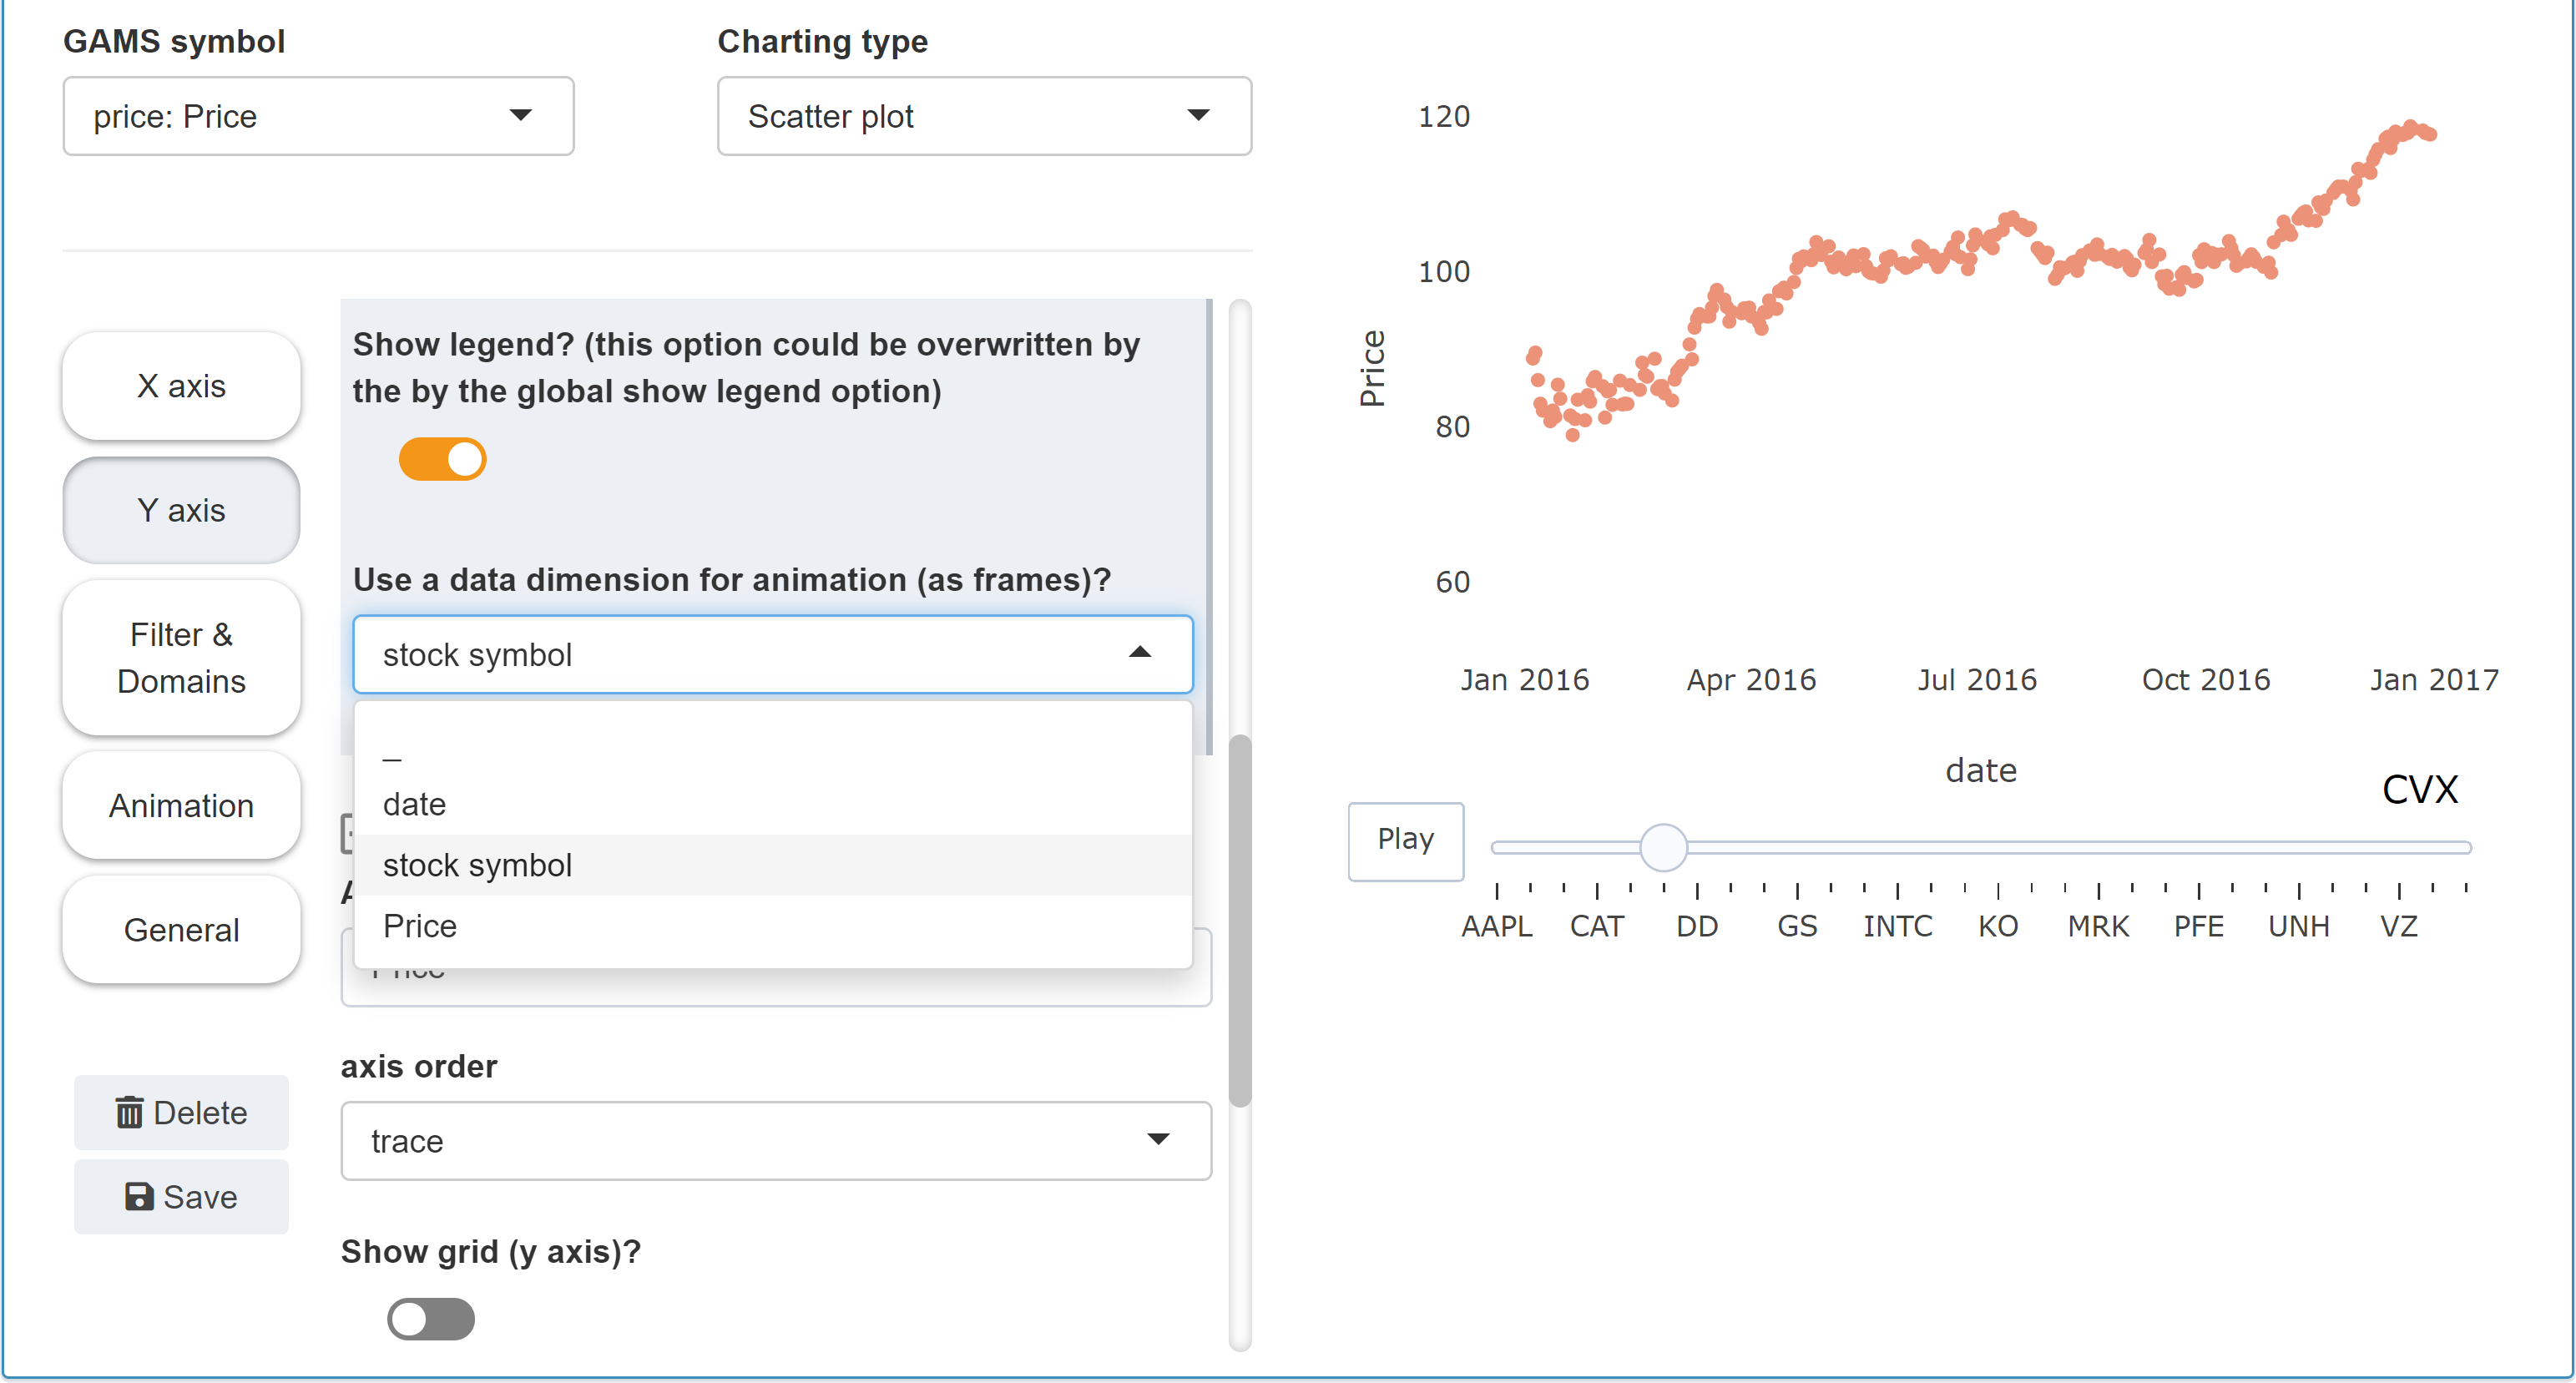Open the GAMS symbol selector

click(x=317, y=116)
